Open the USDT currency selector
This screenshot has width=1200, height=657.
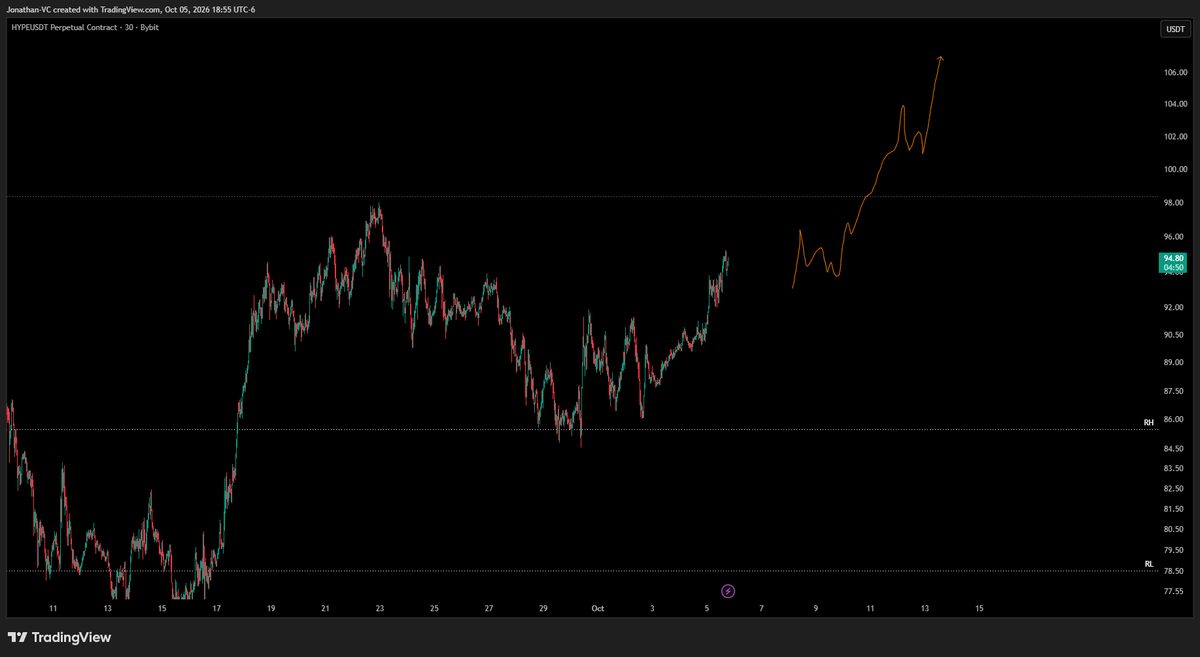[x=1175, y=29]
